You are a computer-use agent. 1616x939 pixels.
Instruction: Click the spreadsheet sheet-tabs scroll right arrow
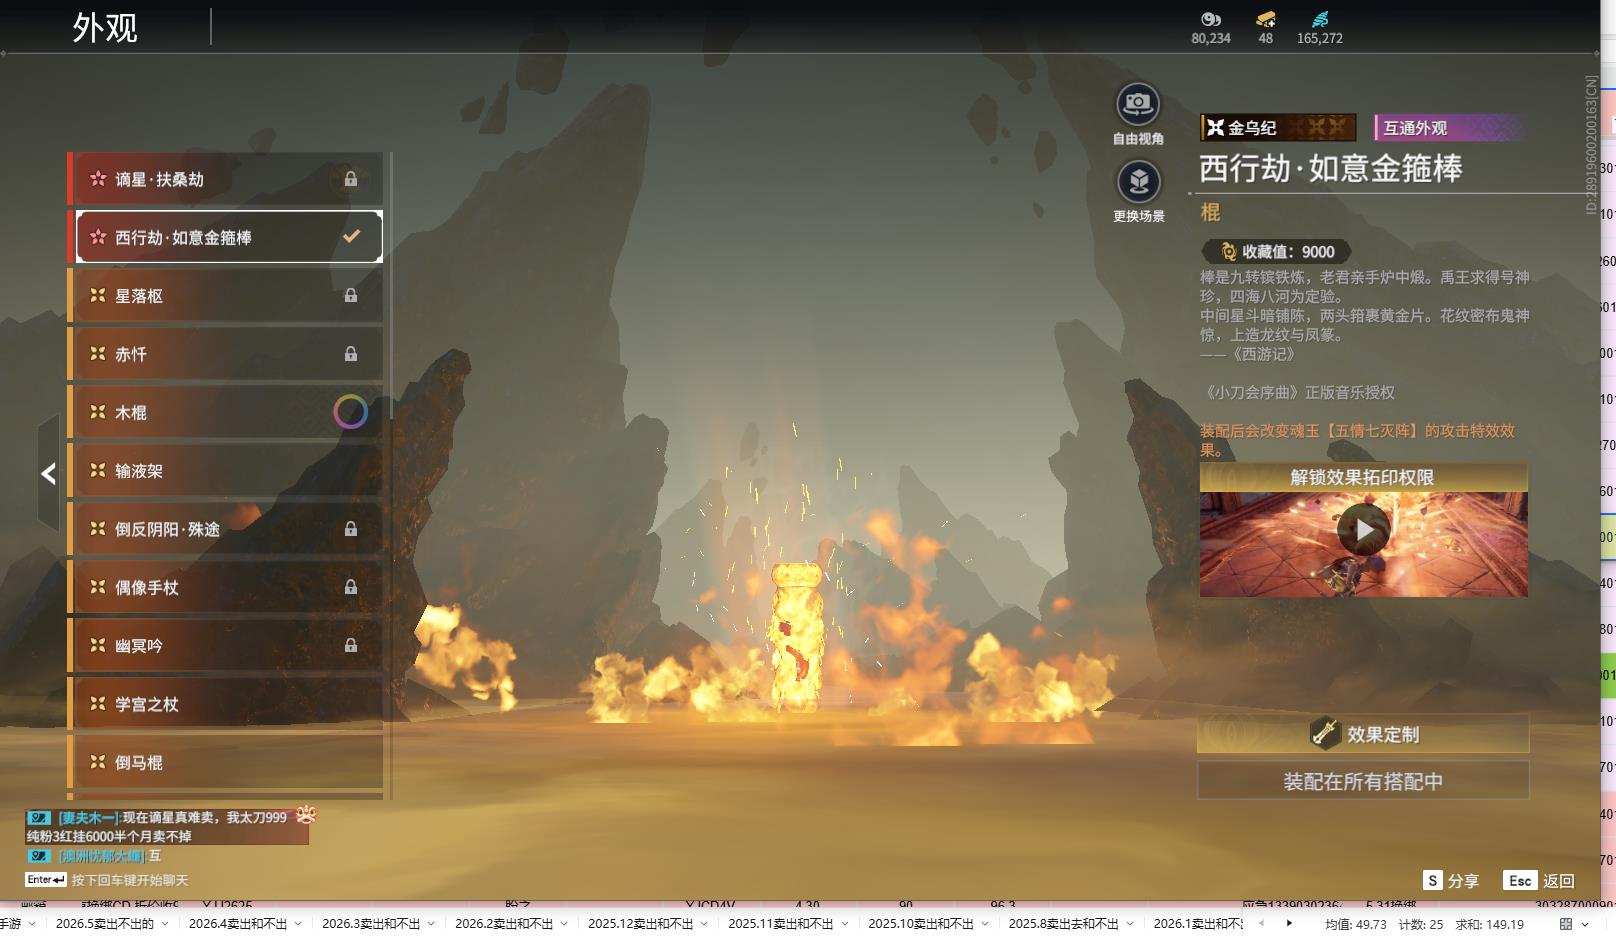[x=1289, y=923]
